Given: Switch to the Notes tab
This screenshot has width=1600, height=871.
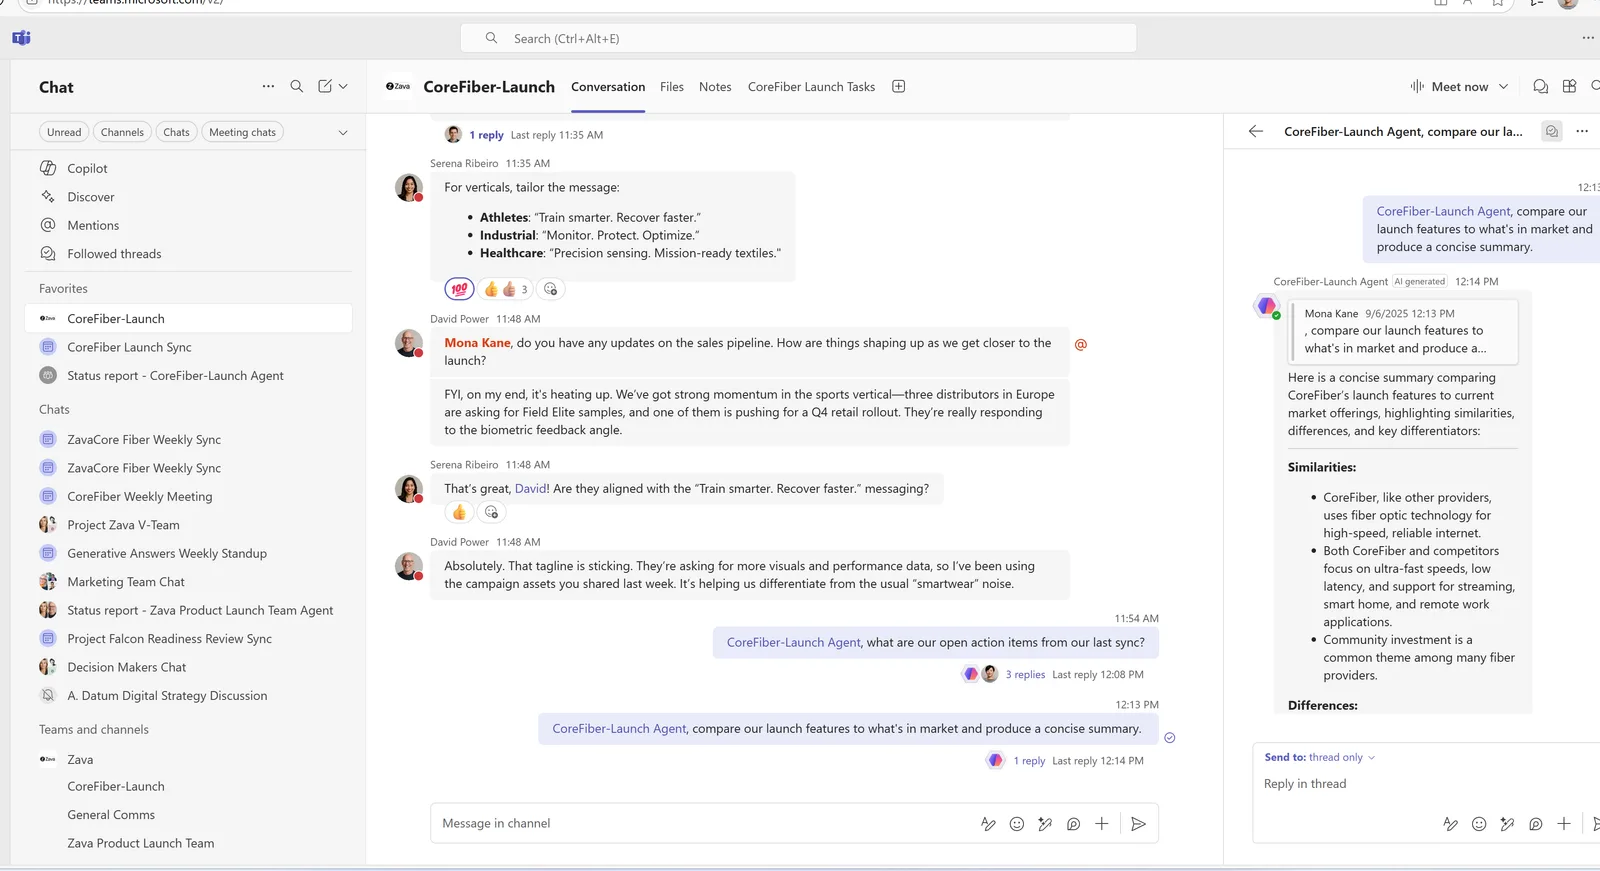Looking at the screenshot, I should tap(715, 87).
